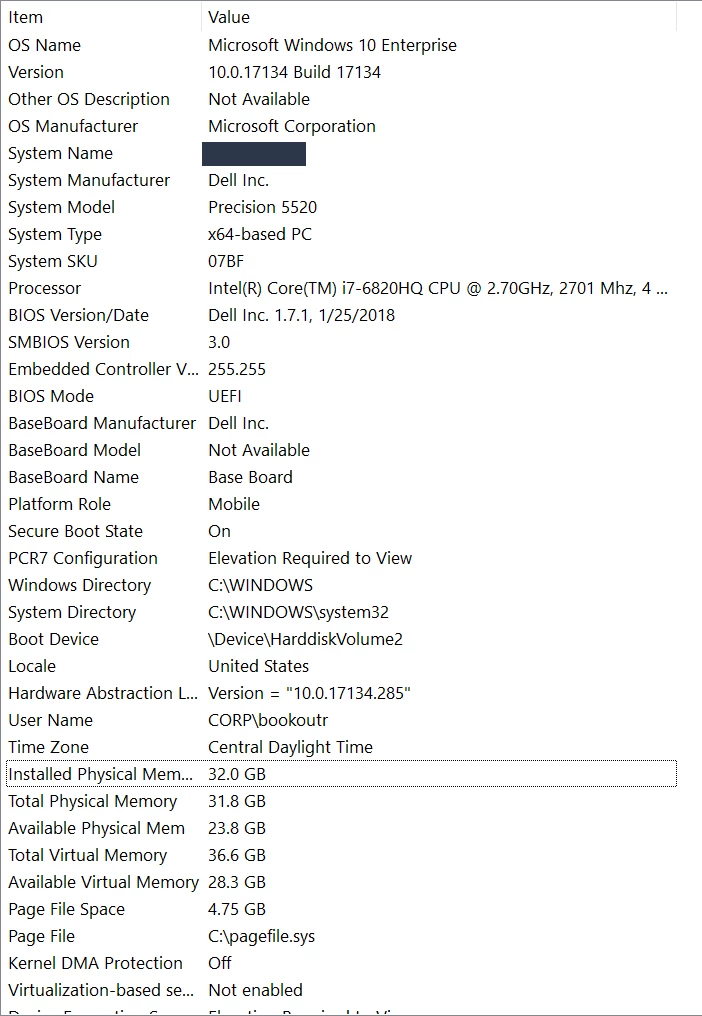Click the value Precision 5520
The width and height of the screenshot is (702, 1016).
pyautogui.click(x=263, y=207)
